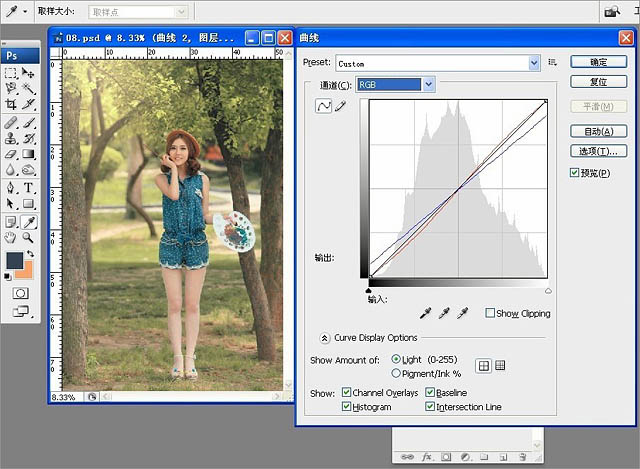This screenshot has width=640, height=469.
Task: Collapse the Curve Display Options section
Action: coord(325,338)
